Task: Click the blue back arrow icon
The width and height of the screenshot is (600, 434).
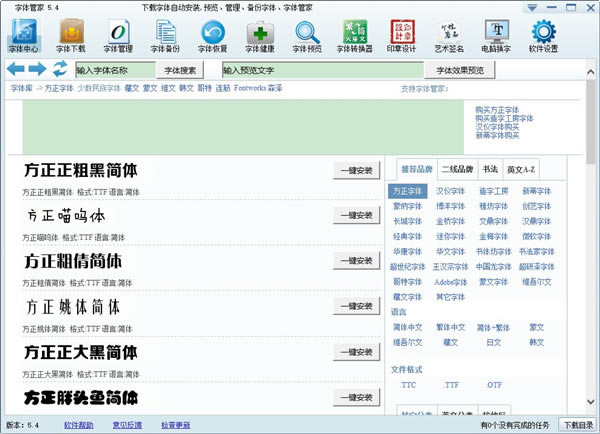Action: click(16, 69)
